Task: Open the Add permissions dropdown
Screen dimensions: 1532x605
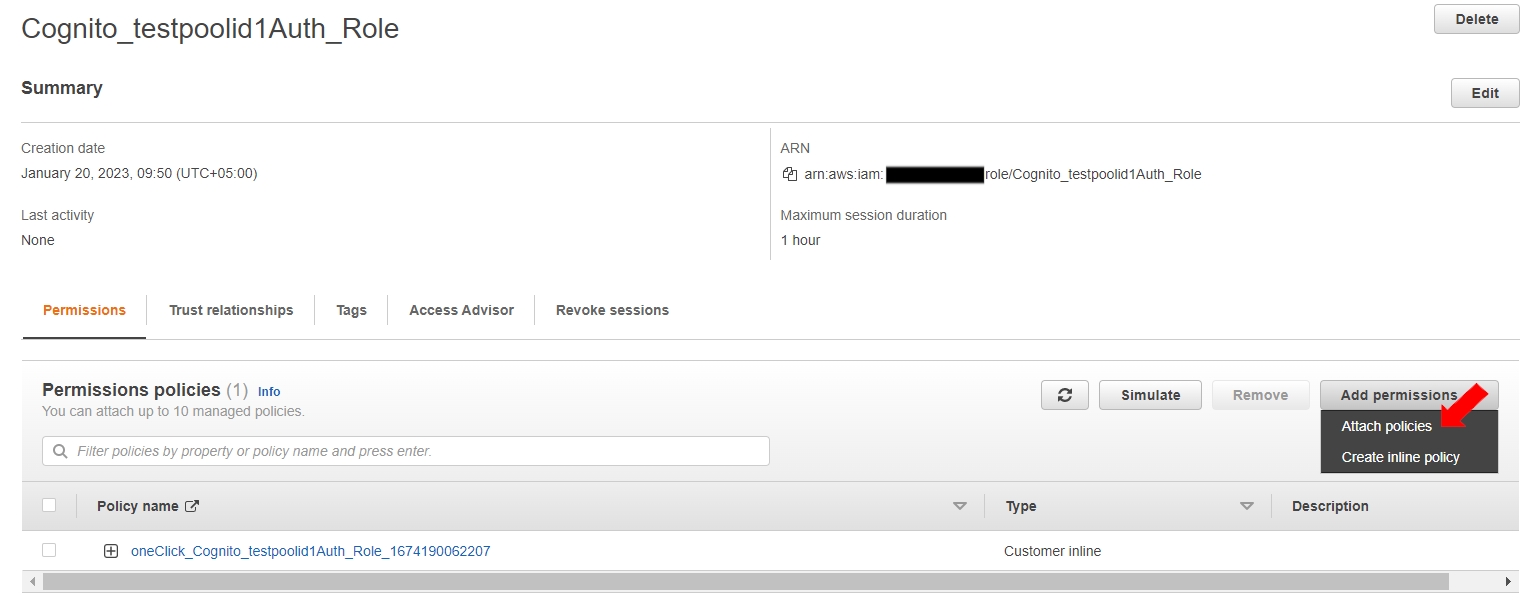Action: pos(1398,395)
